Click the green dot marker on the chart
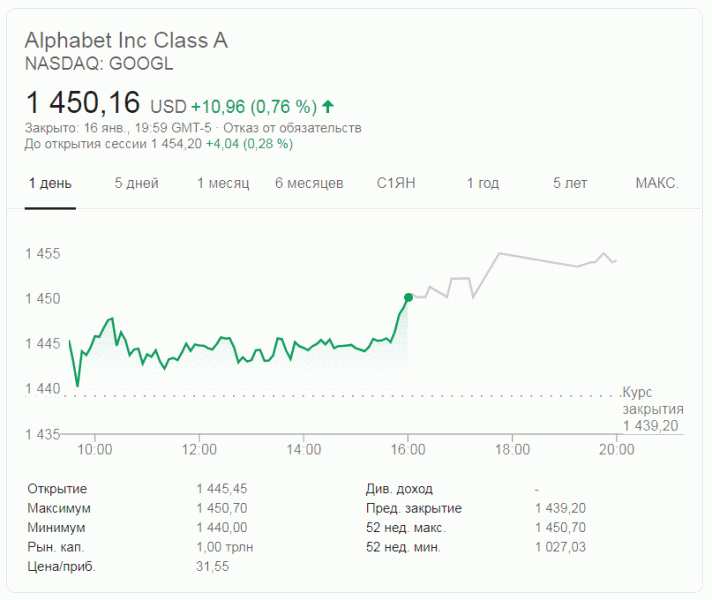This screenshot has height=600, width=712. click(x=408, y=297)
